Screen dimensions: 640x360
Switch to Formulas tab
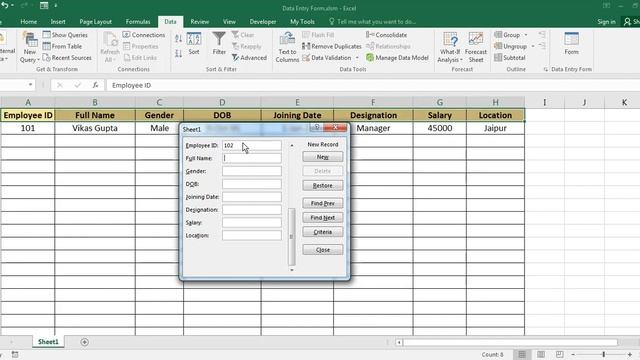click(x=138, y=22)
